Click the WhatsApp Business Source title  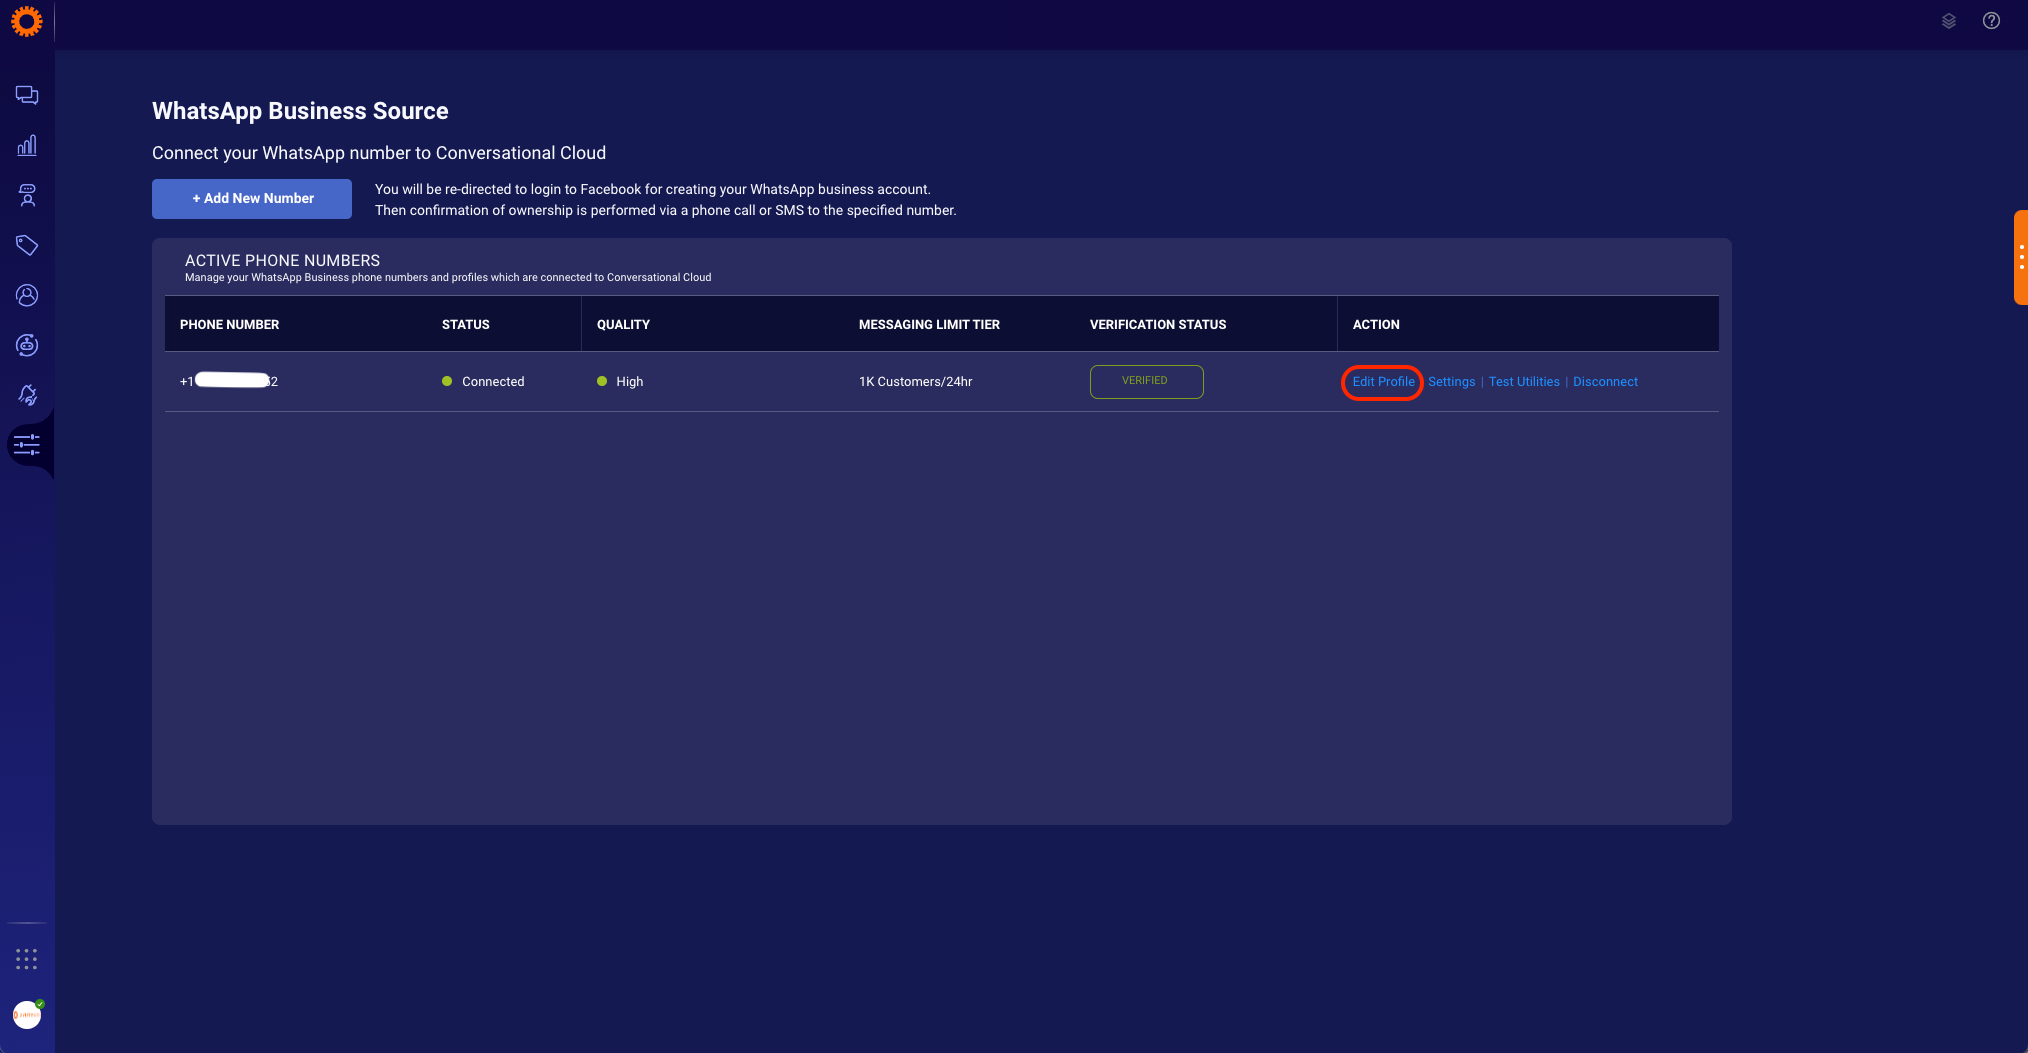tap(300, 111)
